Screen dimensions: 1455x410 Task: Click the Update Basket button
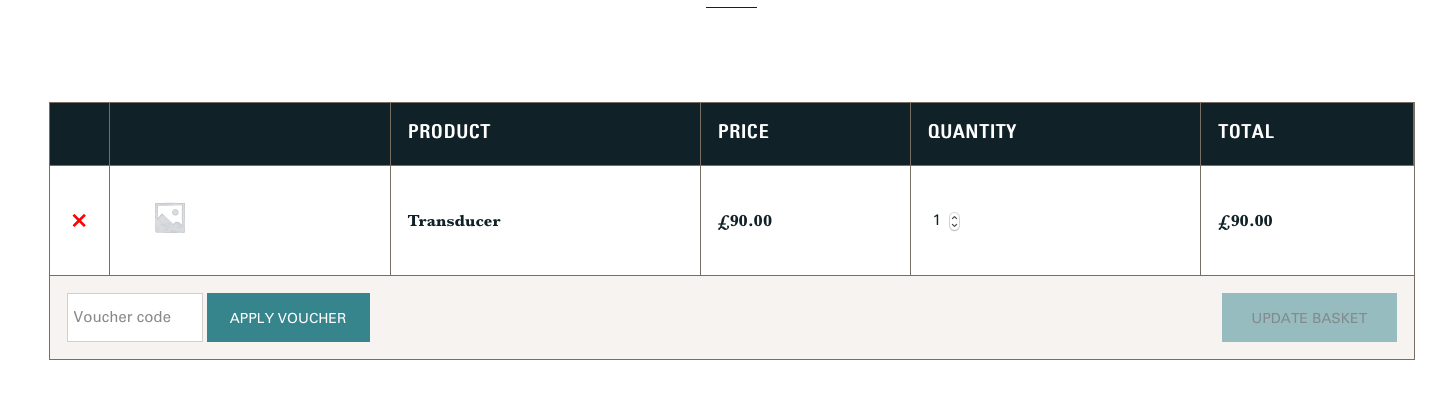point(1309,318)
